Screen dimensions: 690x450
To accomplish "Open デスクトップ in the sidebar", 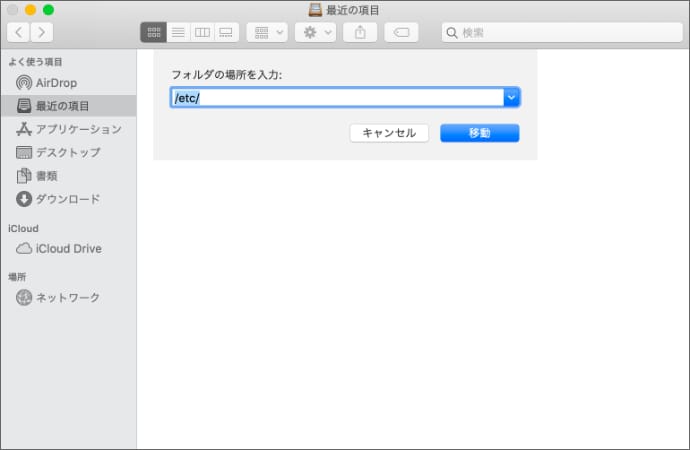I will tap(67, 152).
